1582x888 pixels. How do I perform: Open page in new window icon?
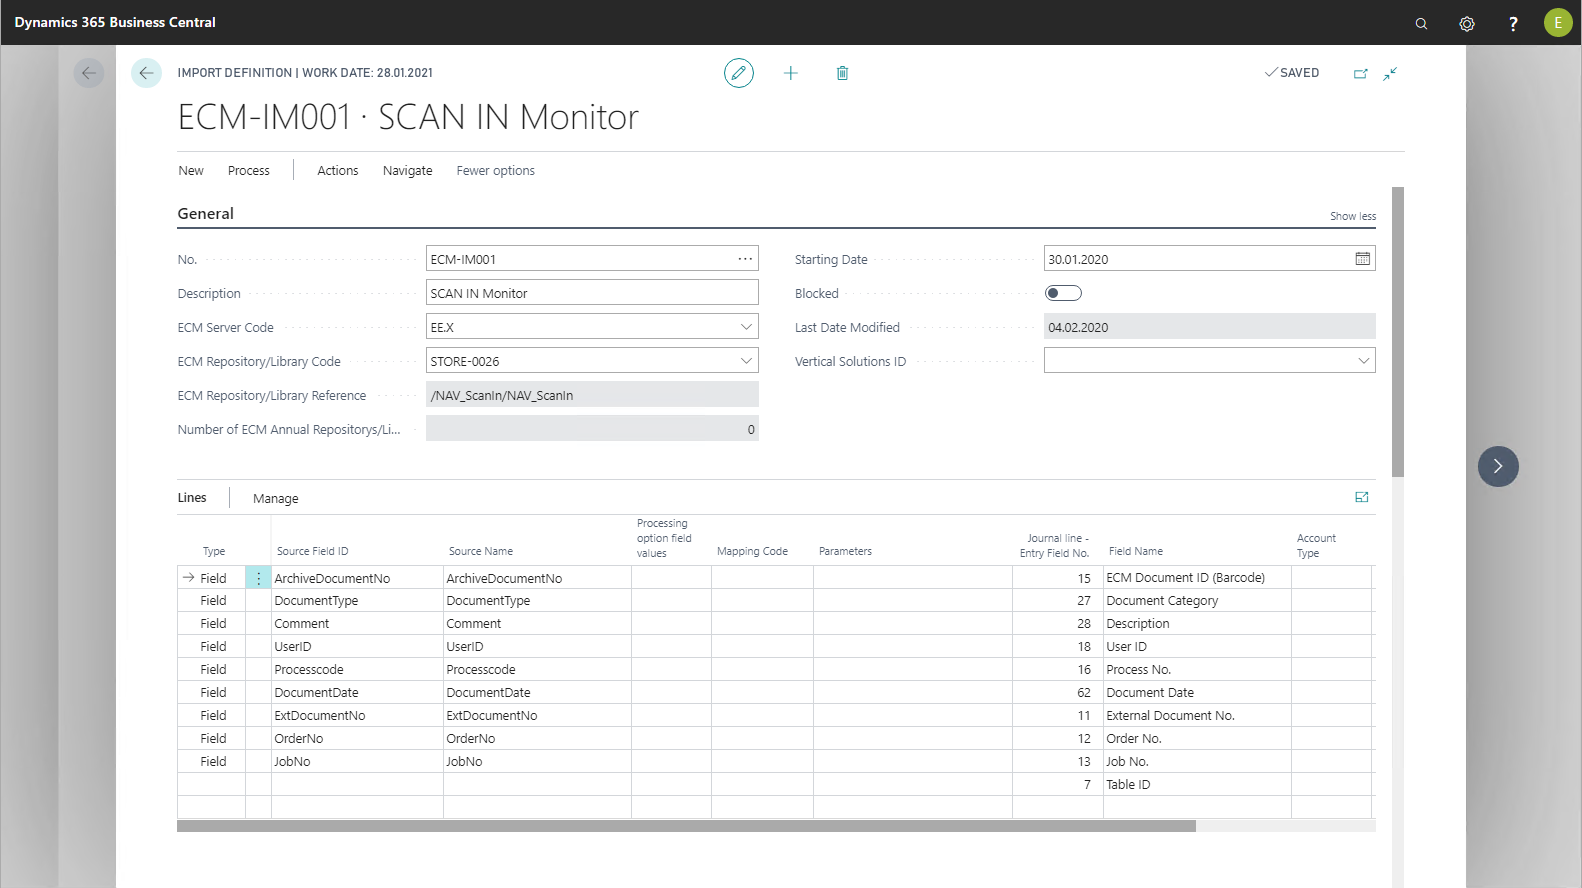click(x=1360, y=73)
